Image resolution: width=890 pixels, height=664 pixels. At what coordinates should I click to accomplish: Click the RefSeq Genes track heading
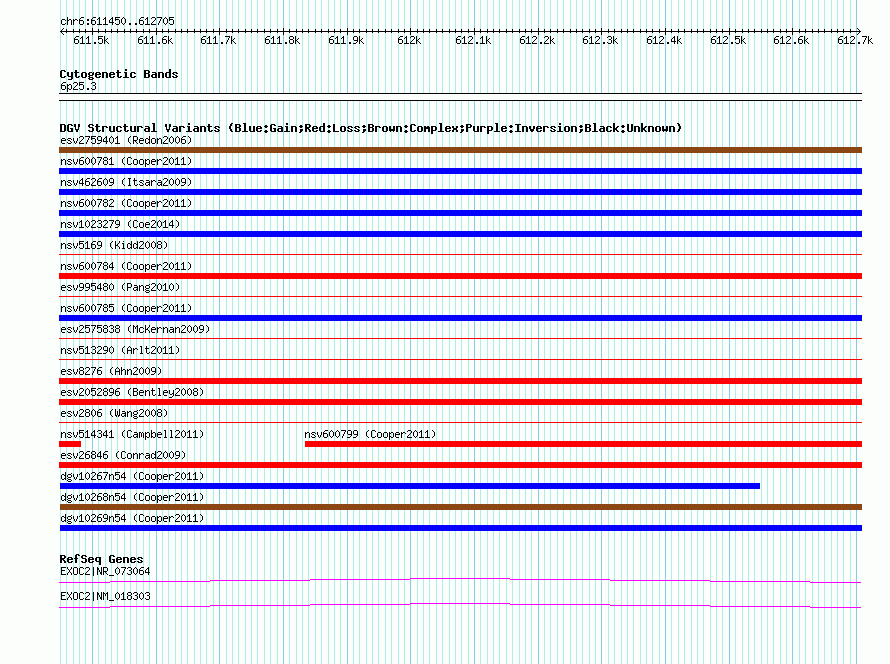click(x=101, y=559)
